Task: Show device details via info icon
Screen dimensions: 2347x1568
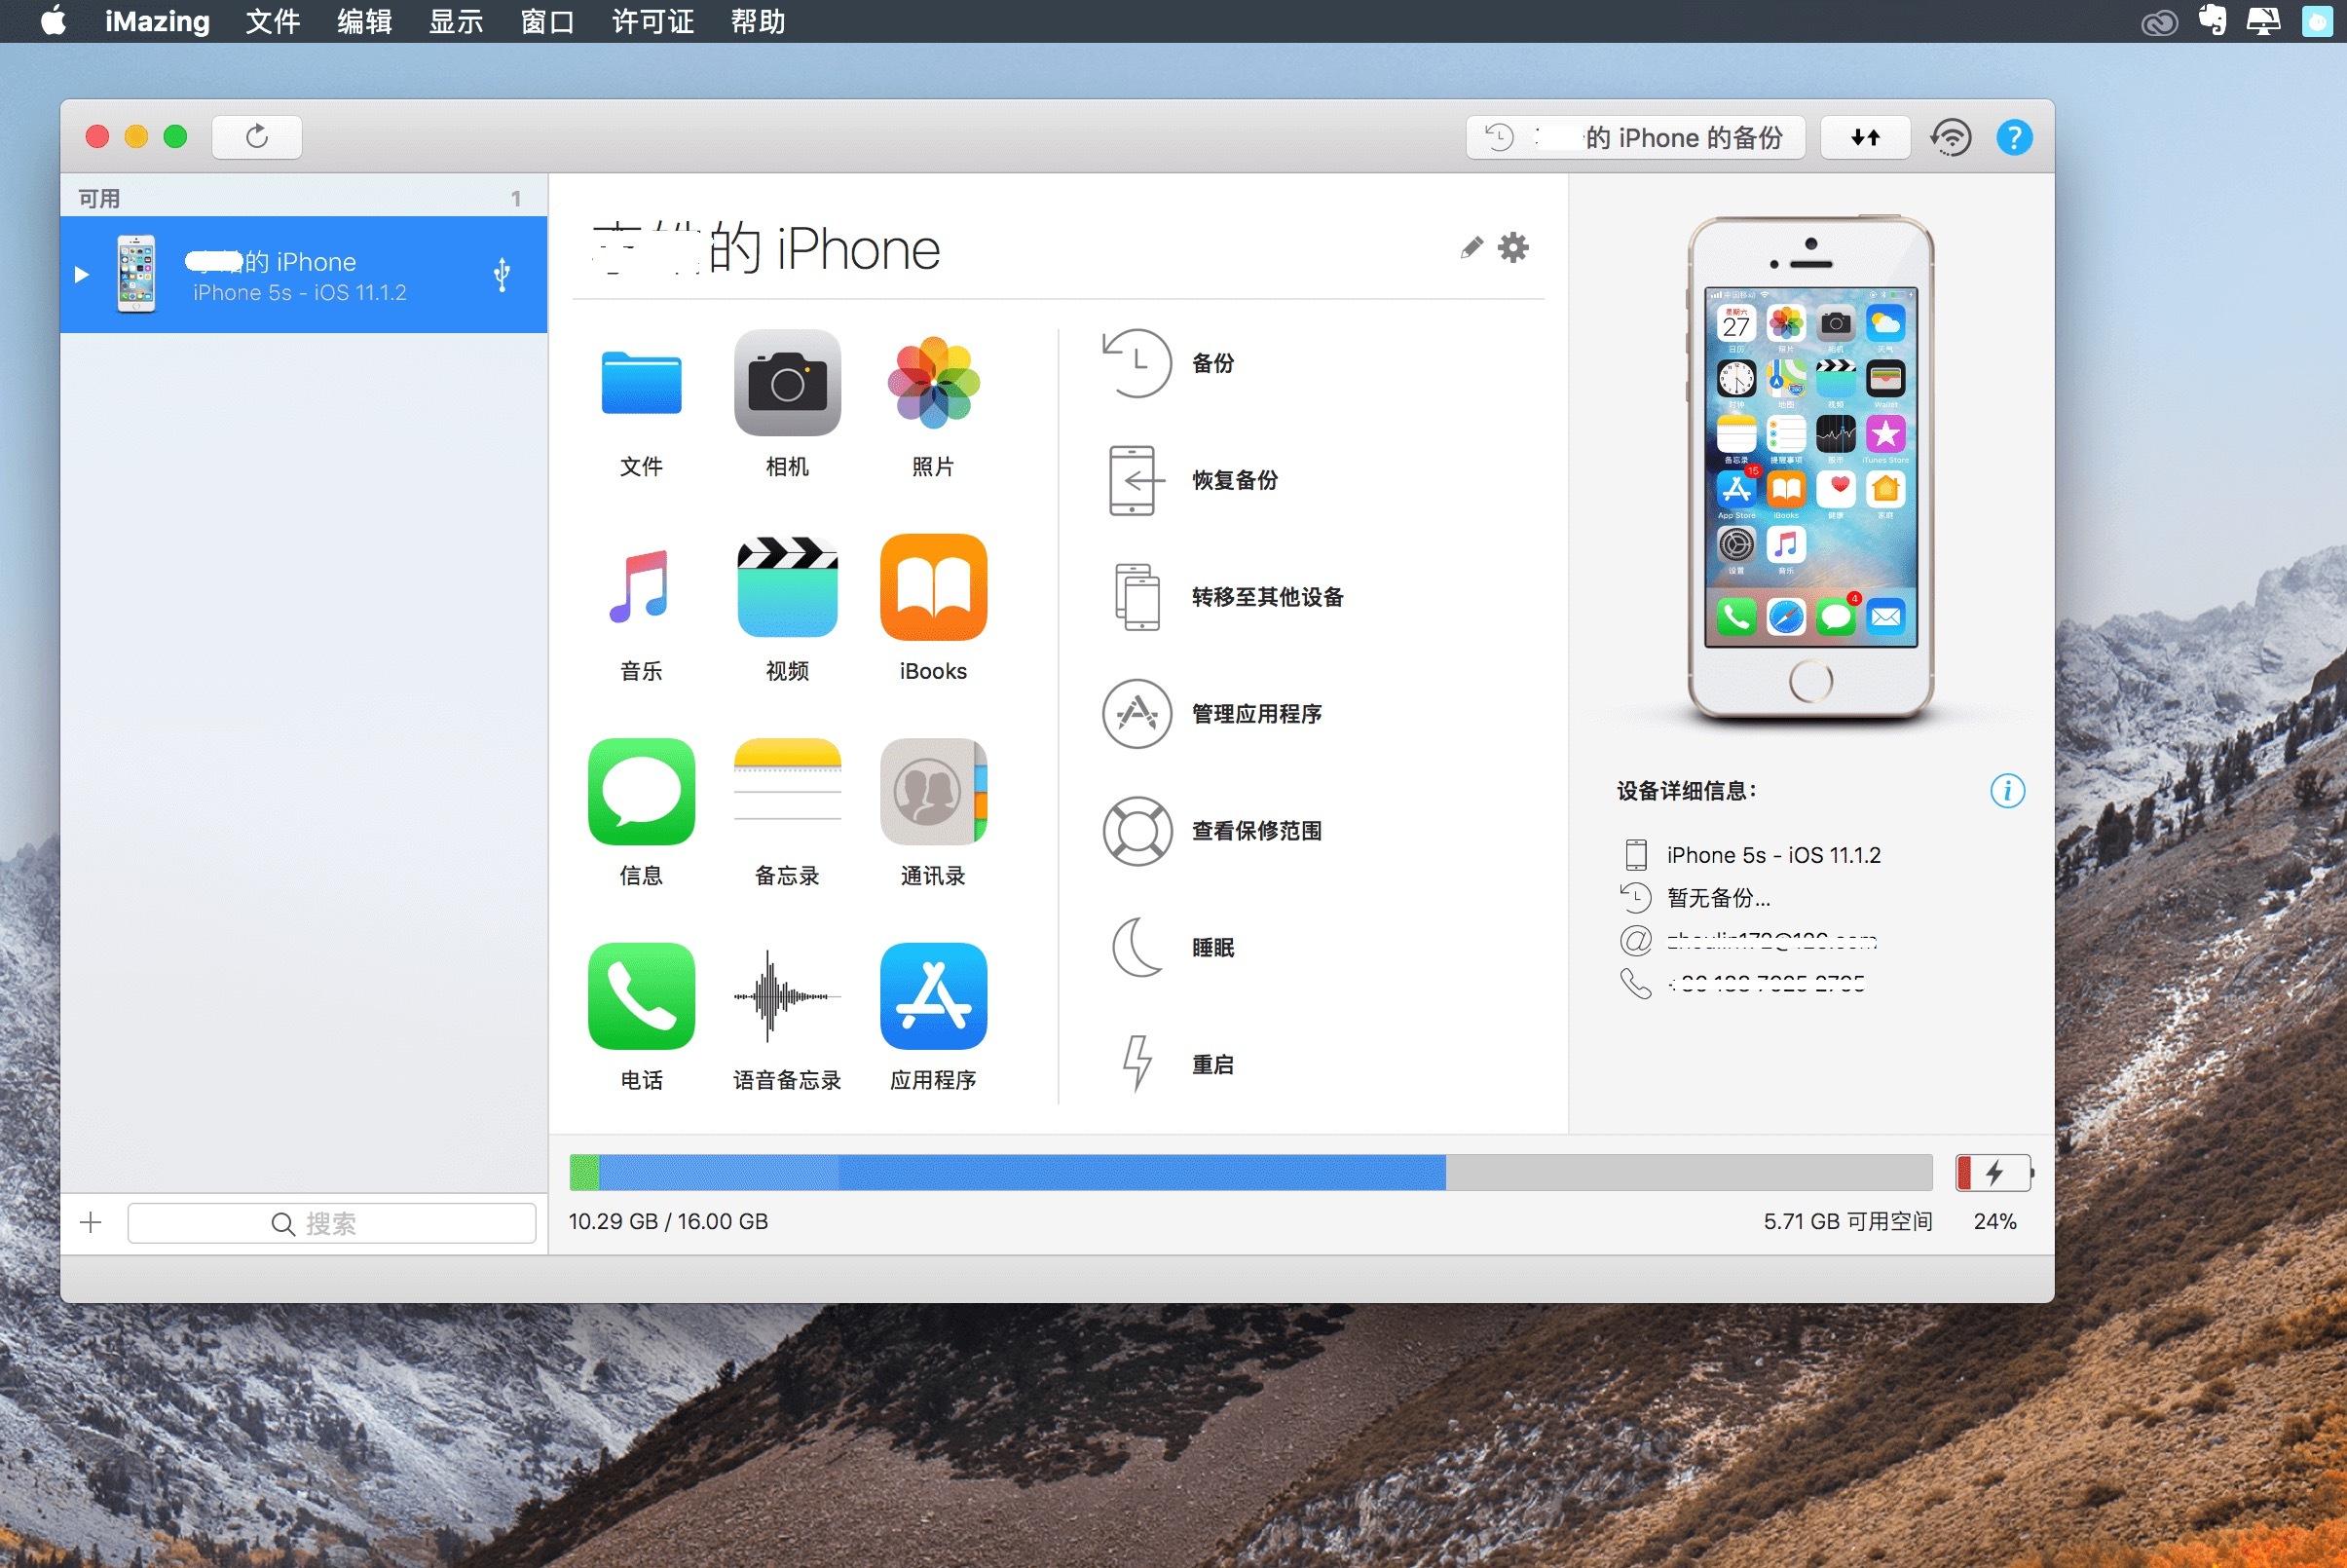Action: coord(2006,791)
